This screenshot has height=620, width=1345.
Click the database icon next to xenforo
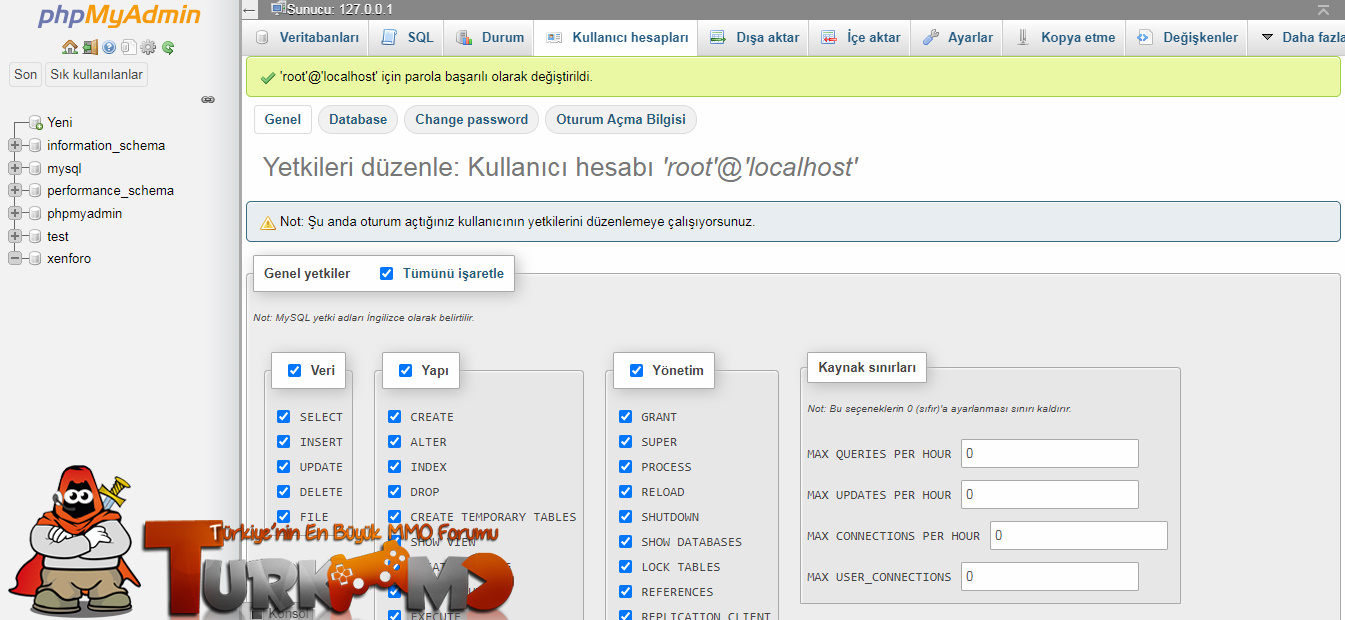[36, 258]
